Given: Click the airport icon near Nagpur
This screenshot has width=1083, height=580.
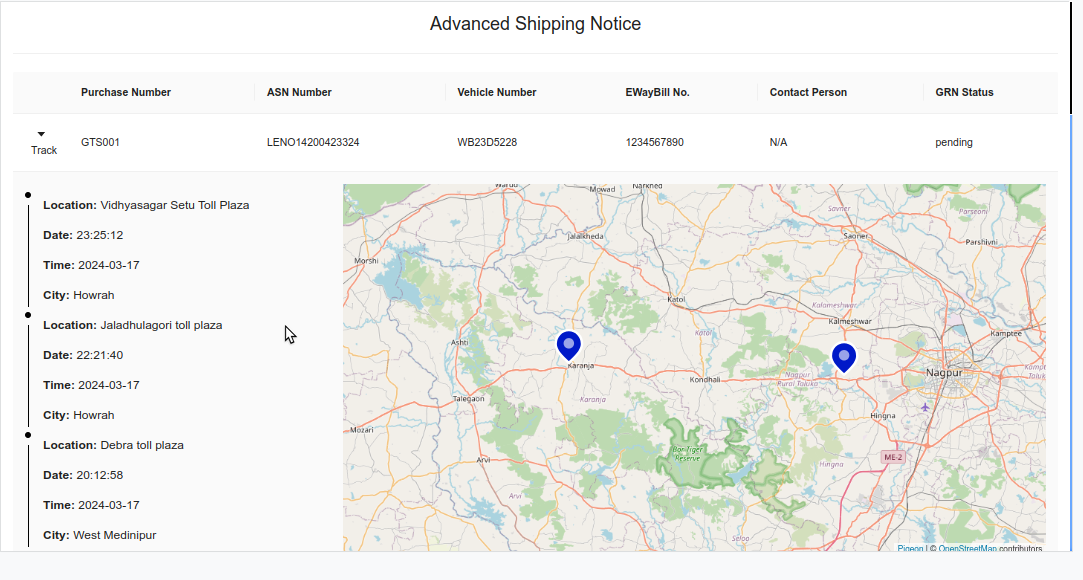Looking at the screenshot, I should (x=925, y=407).
